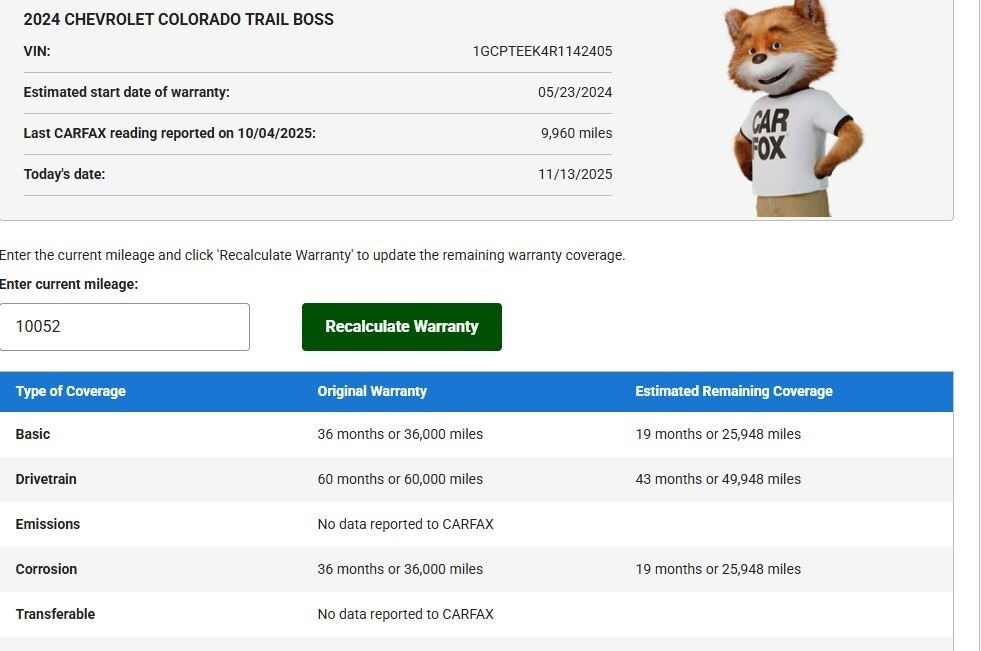
Task: Click the 9,960 miles CARFAX reading value
Action: click(576, 133)
